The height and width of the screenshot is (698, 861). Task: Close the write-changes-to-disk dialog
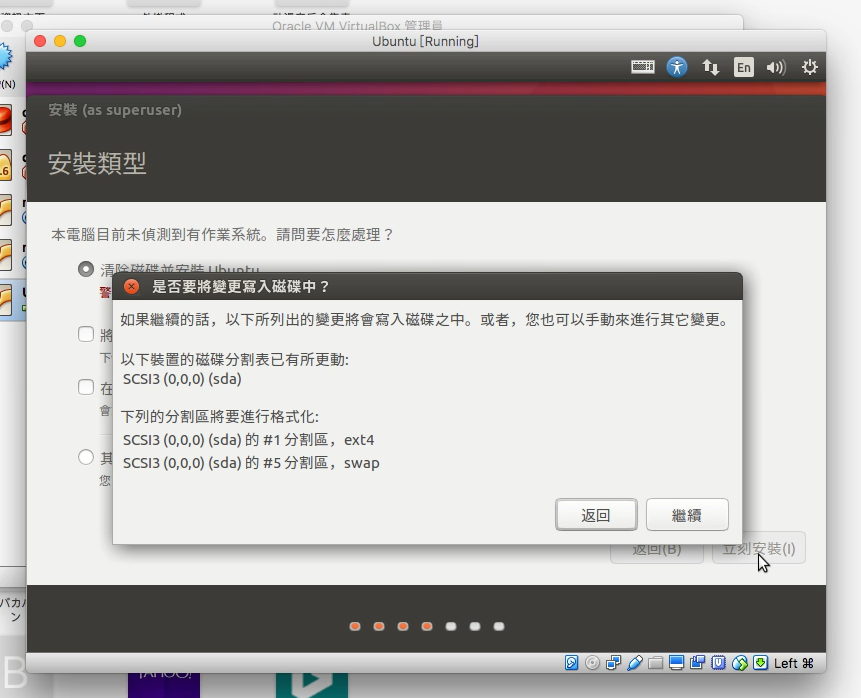(x=131, y=286)
